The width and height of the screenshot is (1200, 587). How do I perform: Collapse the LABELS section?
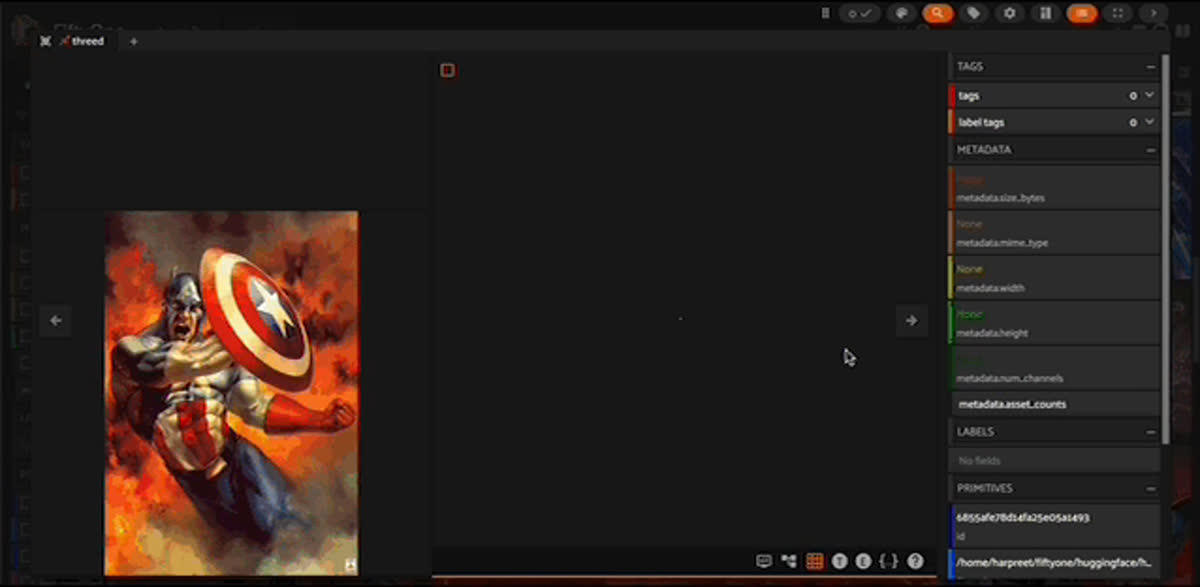(1151, 432)
